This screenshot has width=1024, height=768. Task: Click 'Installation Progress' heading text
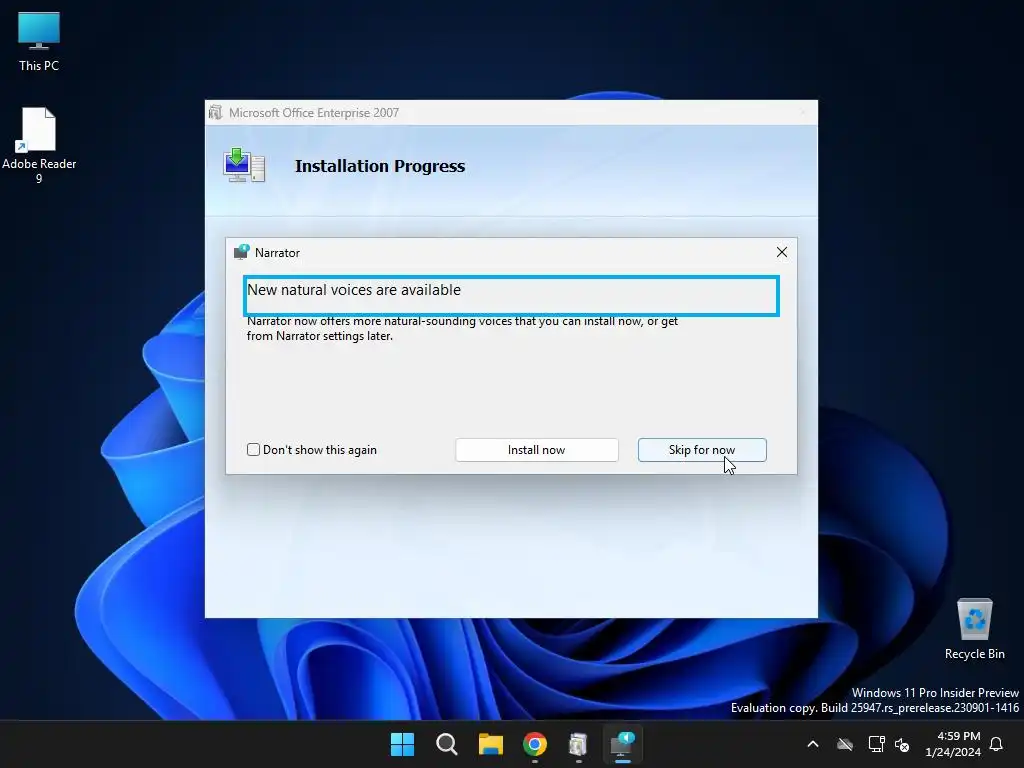point(380,166)
